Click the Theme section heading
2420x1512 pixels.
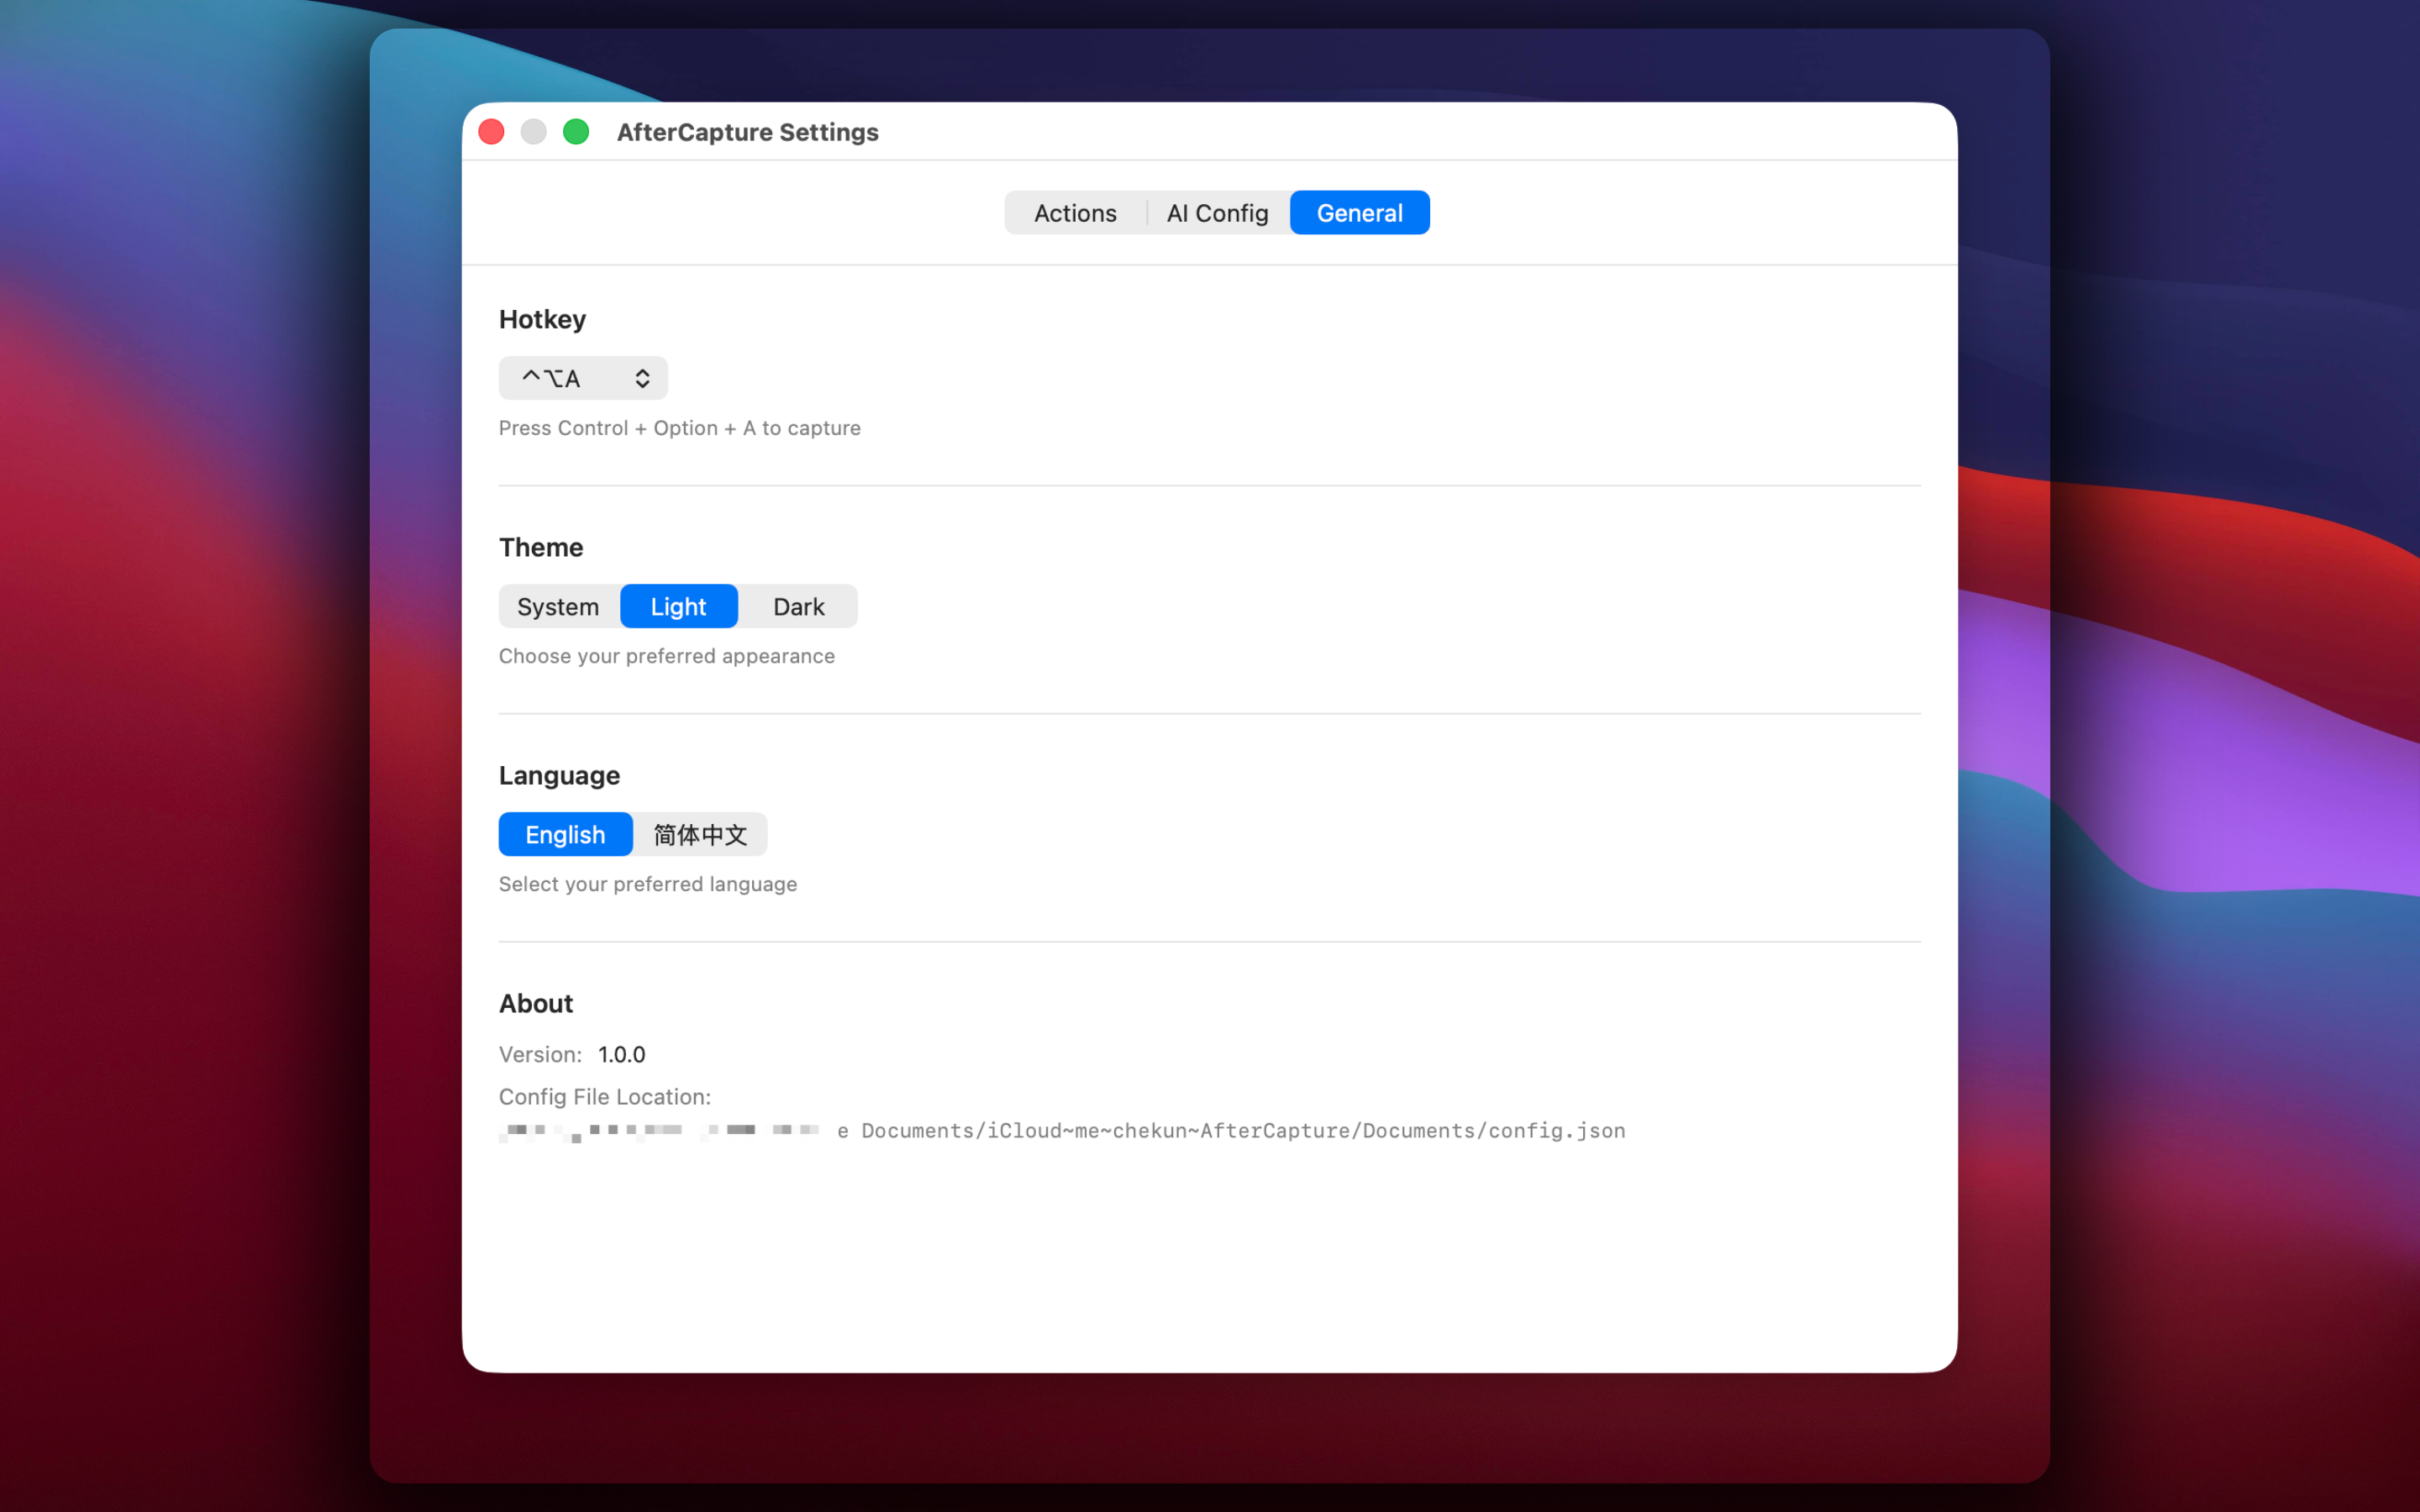[x=541, y=548]
